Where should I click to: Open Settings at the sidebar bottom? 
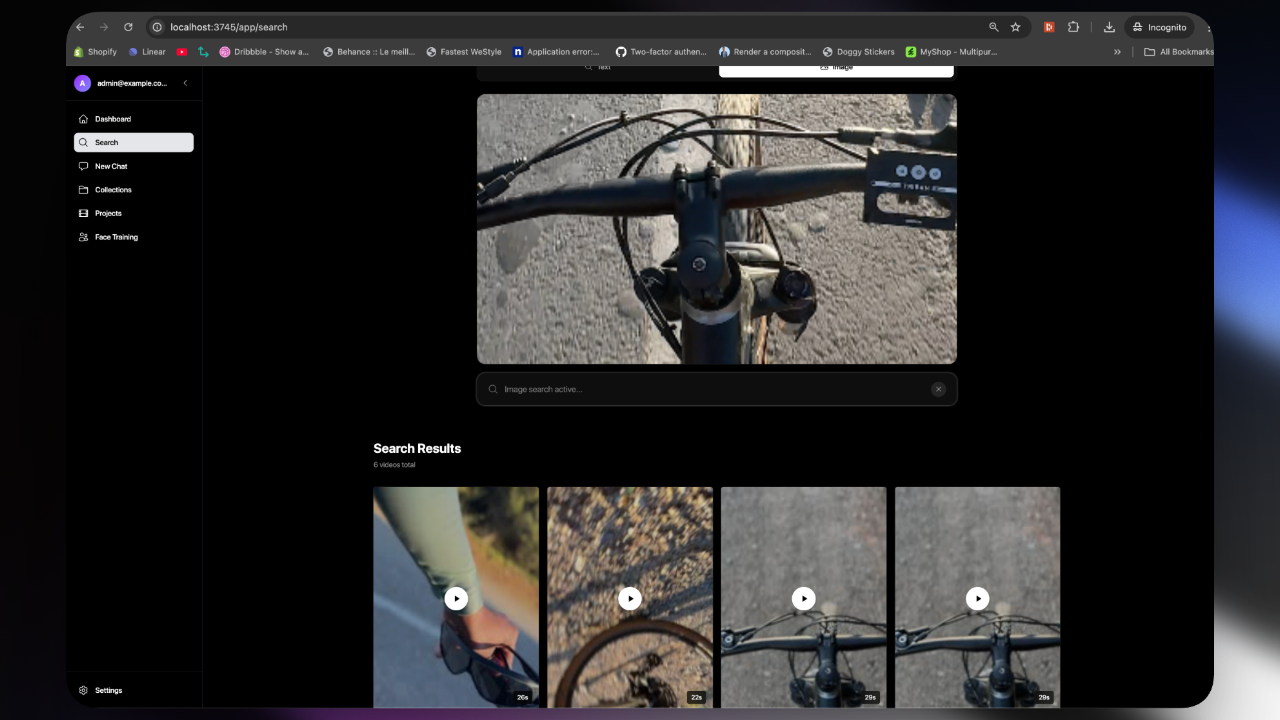point(133,690)
